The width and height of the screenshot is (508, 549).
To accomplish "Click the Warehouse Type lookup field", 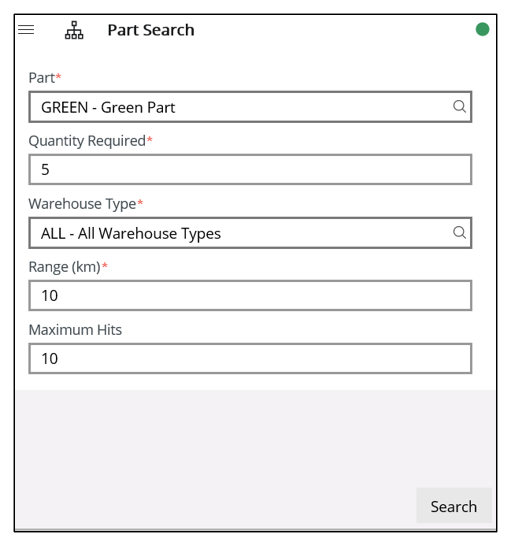I will [x=250, y=233].
